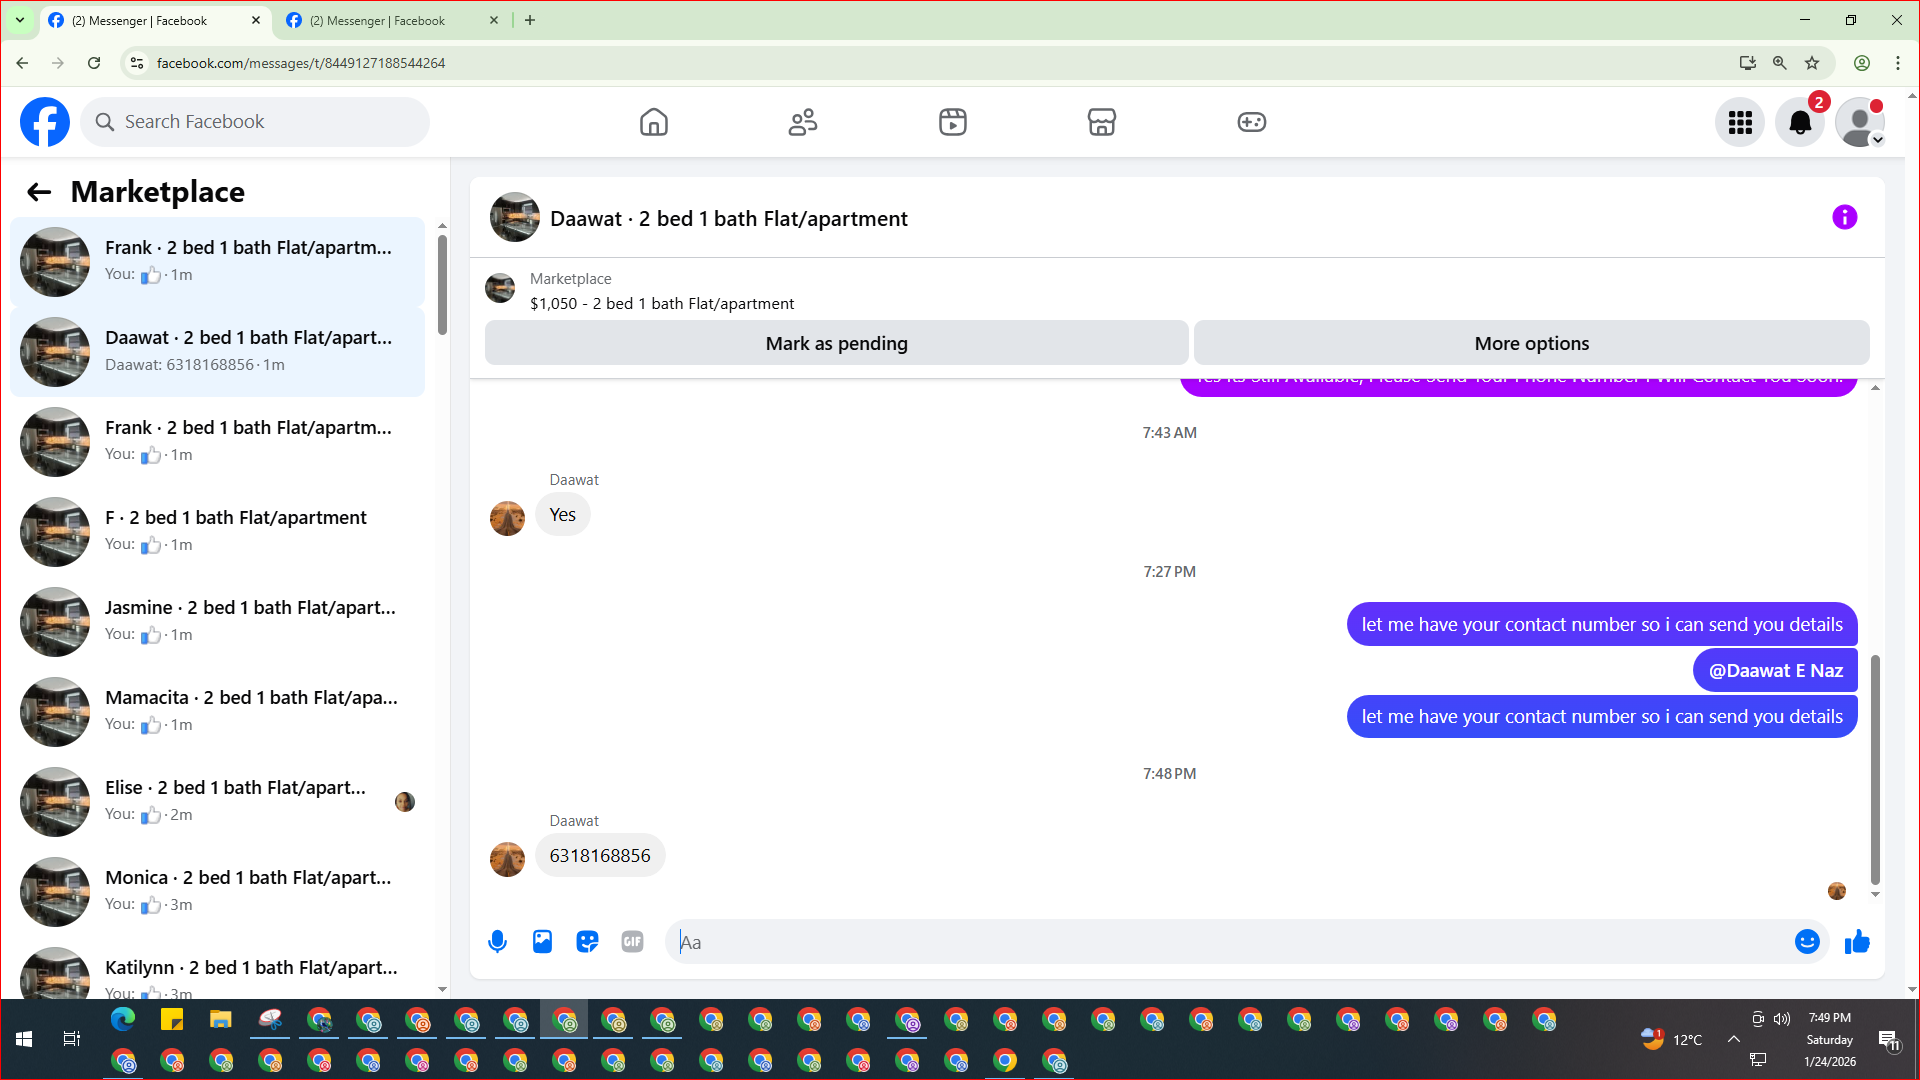1920x1080 pixels.
Task: Mark the listing as pending
Action: 836,343
